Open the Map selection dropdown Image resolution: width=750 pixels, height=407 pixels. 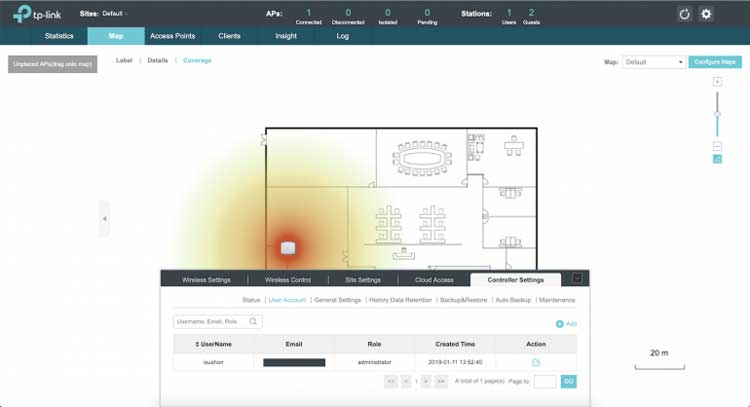[654, 62]
